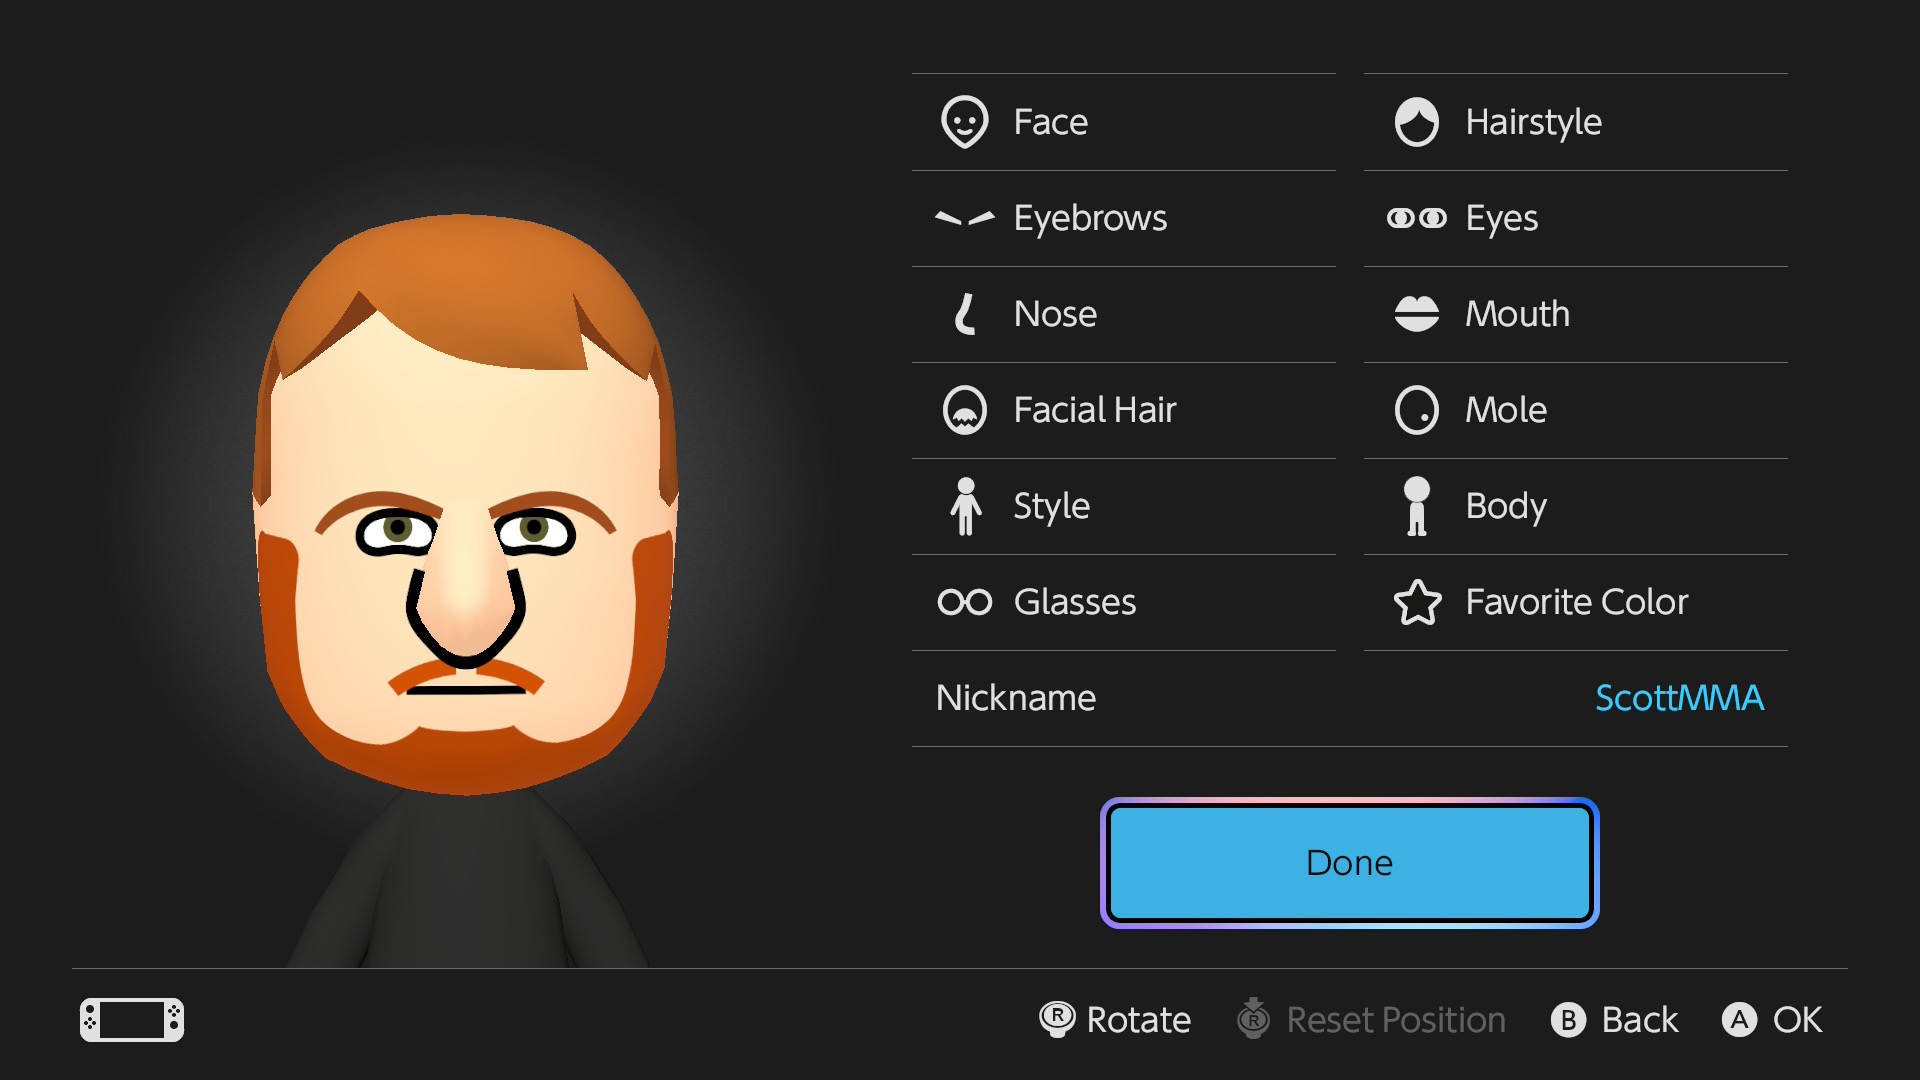Click the Reset Position stick icon

coord(1253,1018)
